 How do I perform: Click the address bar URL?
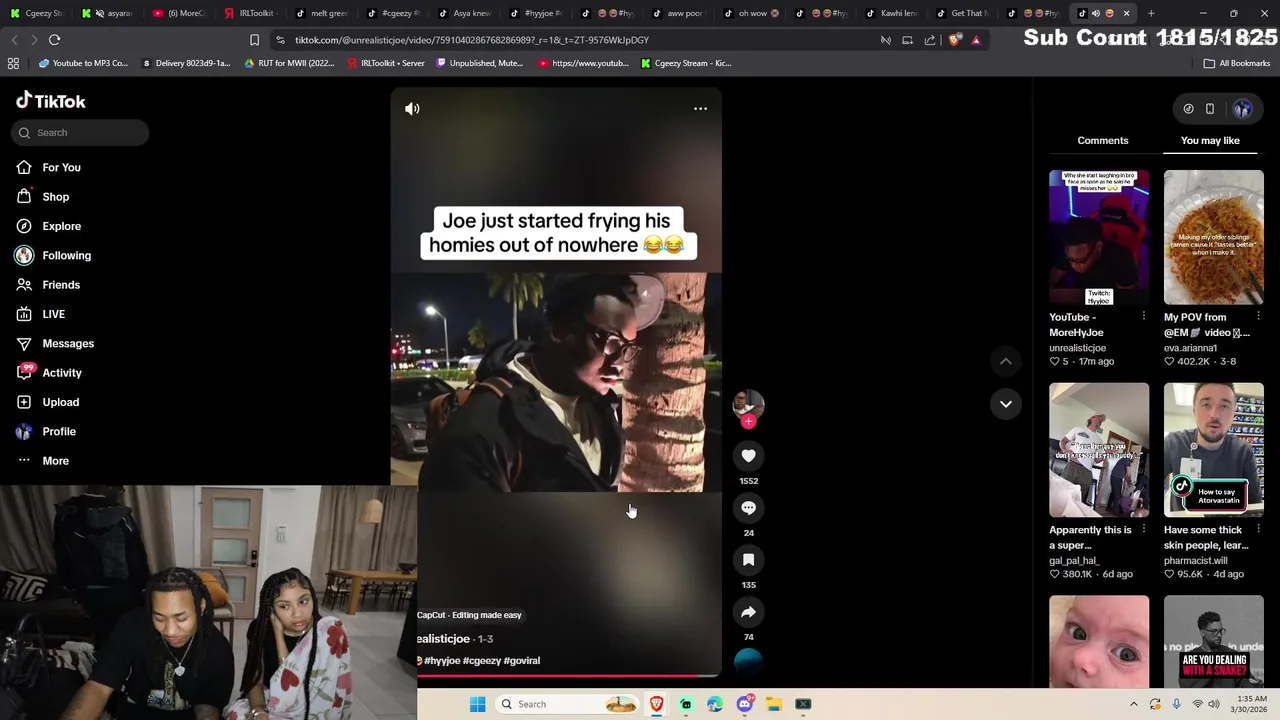click(x=472, y=40)
